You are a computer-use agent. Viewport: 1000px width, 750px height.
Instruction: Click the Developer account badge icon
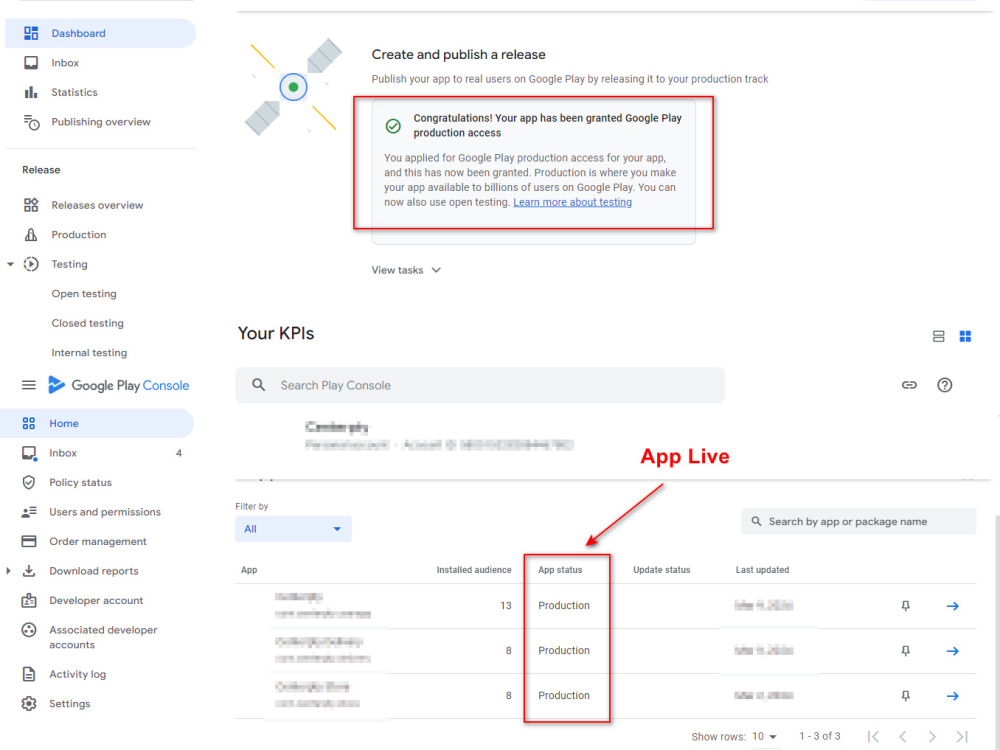coord(29,601)
